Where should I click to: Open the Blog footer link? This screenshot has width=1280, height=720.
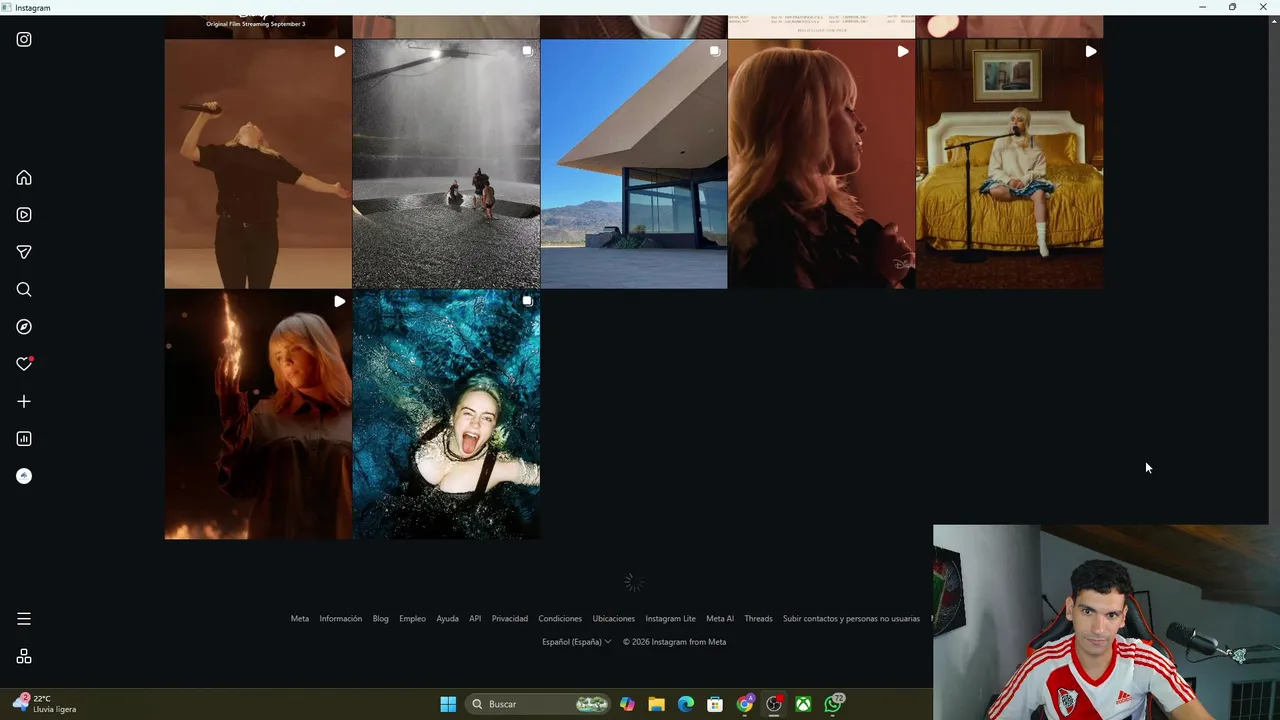[381, 619]
